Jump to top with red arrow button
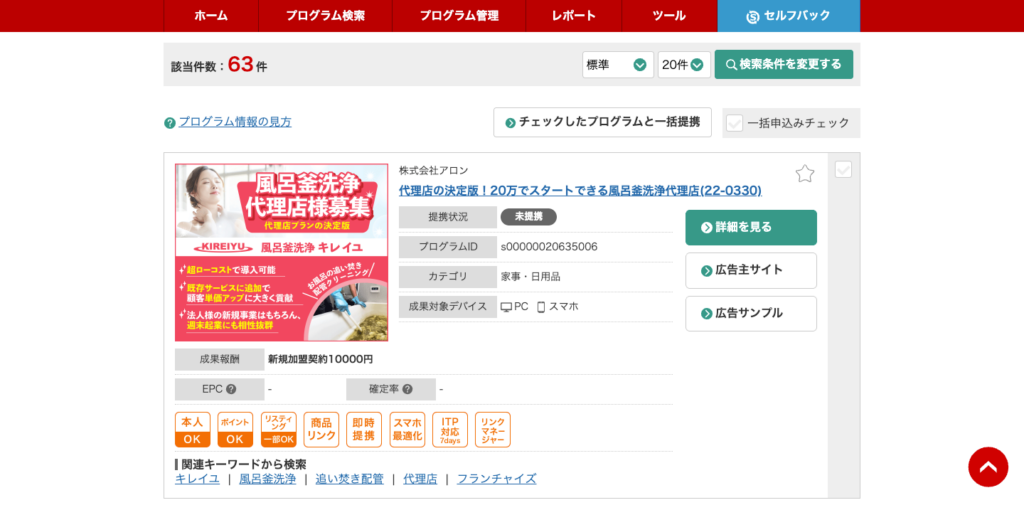The height and width of the screenshot is (510, 1024). coord(988,467)
